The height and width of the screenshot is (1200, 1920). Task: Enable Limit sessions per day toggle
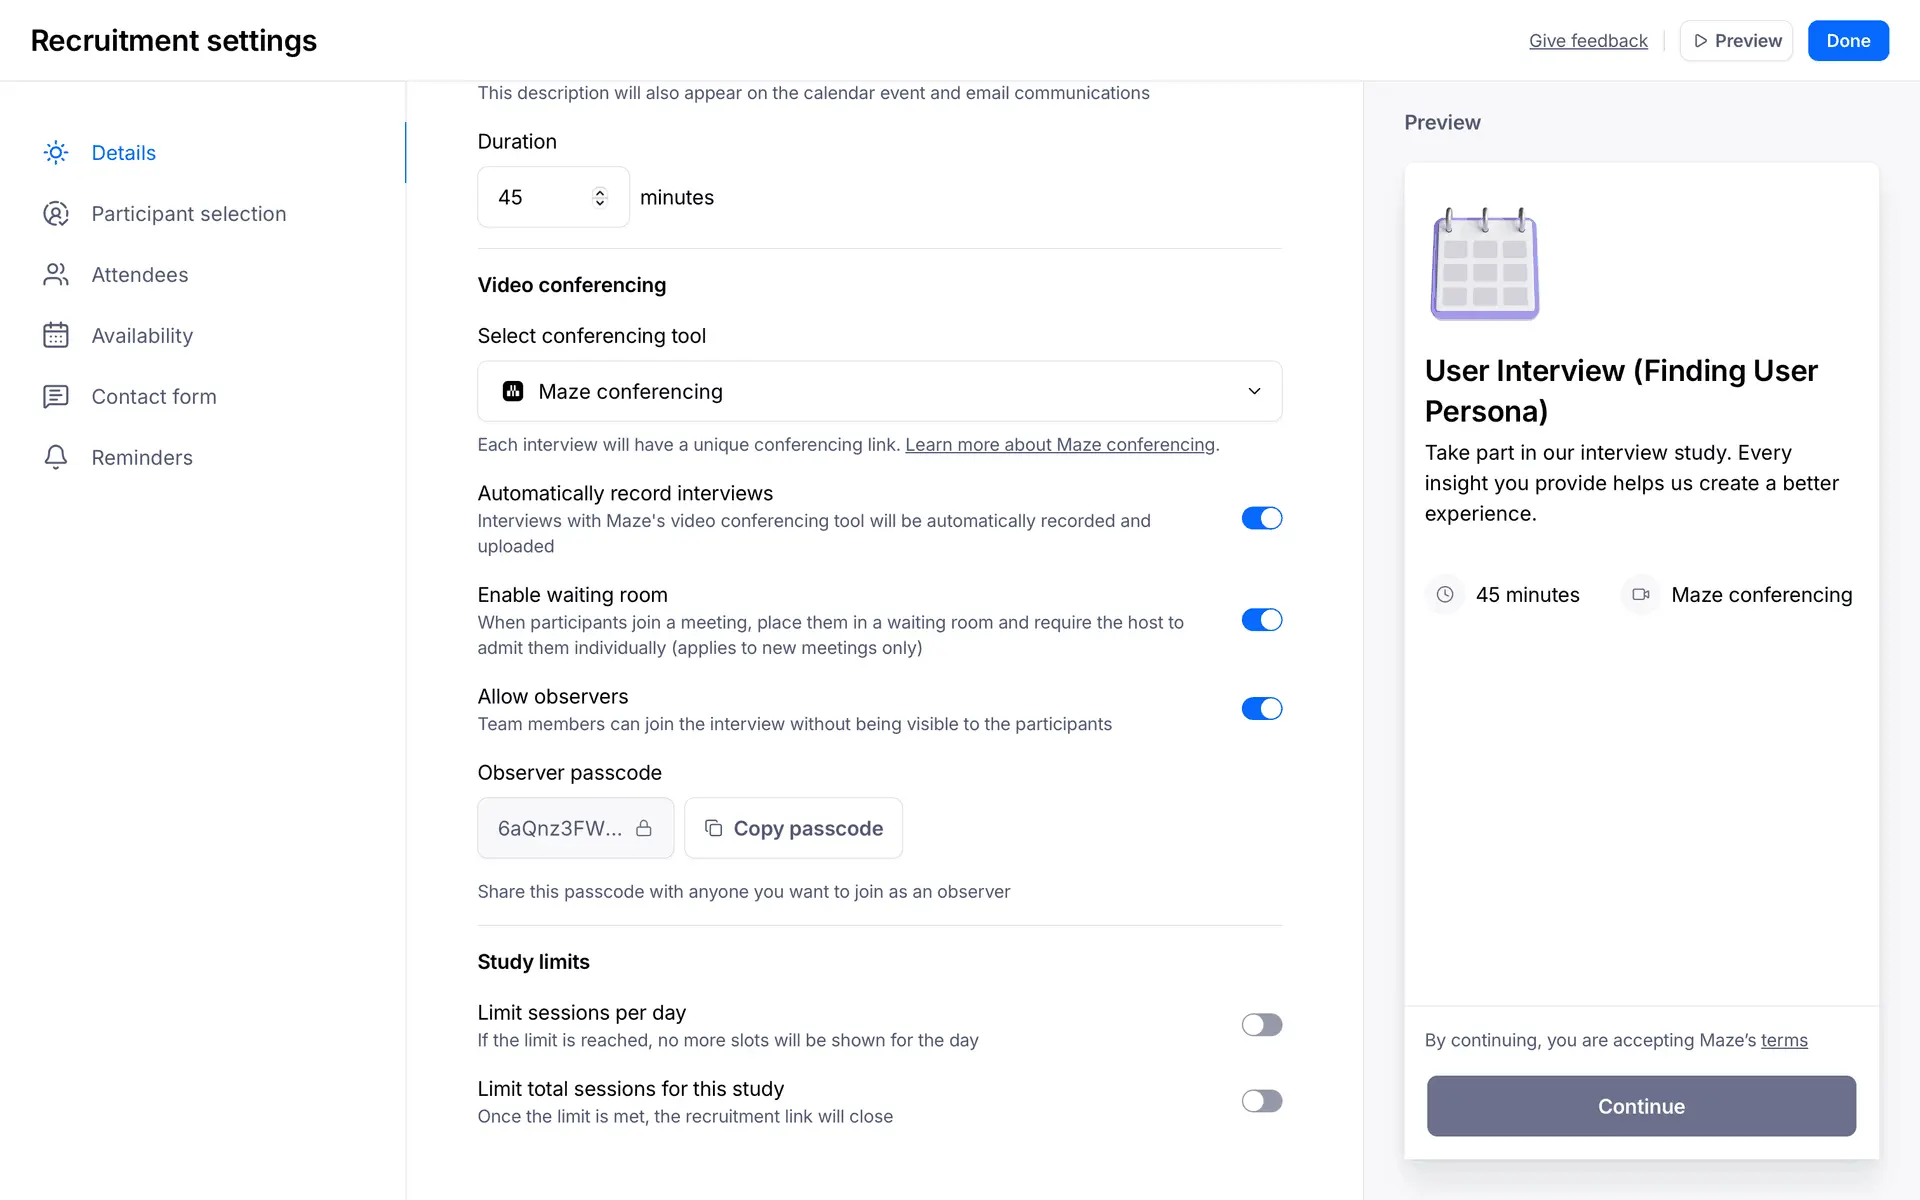1261,1025
